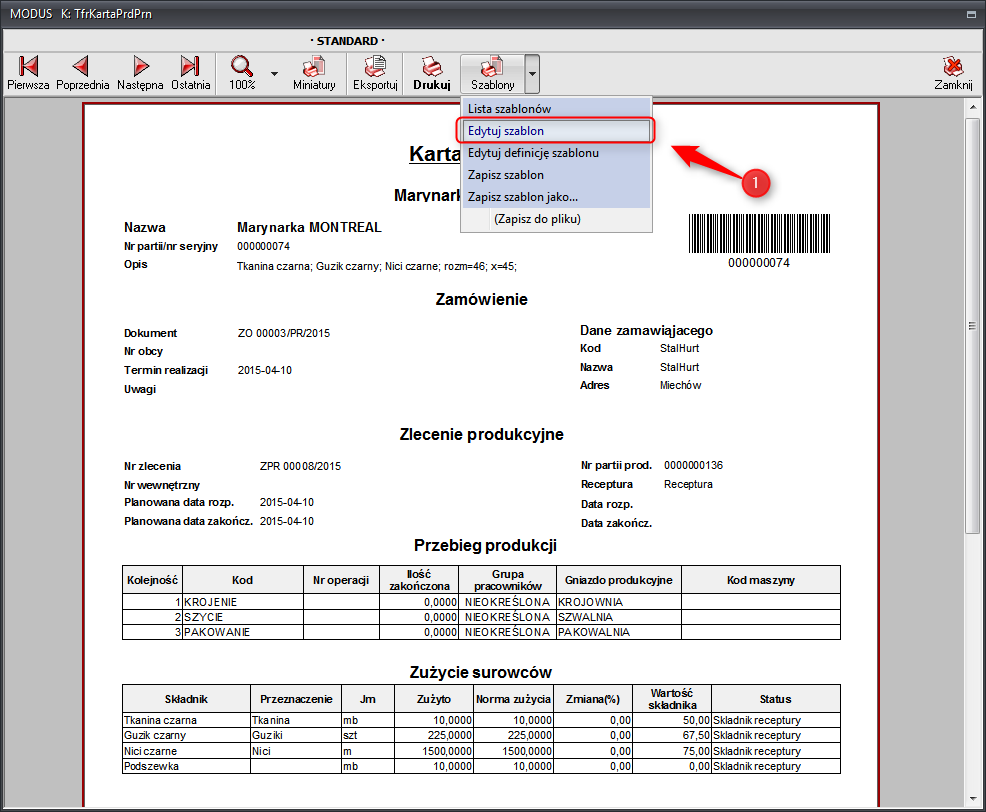Choose Edytuj szablon from the menu

(x=506, y=131)
